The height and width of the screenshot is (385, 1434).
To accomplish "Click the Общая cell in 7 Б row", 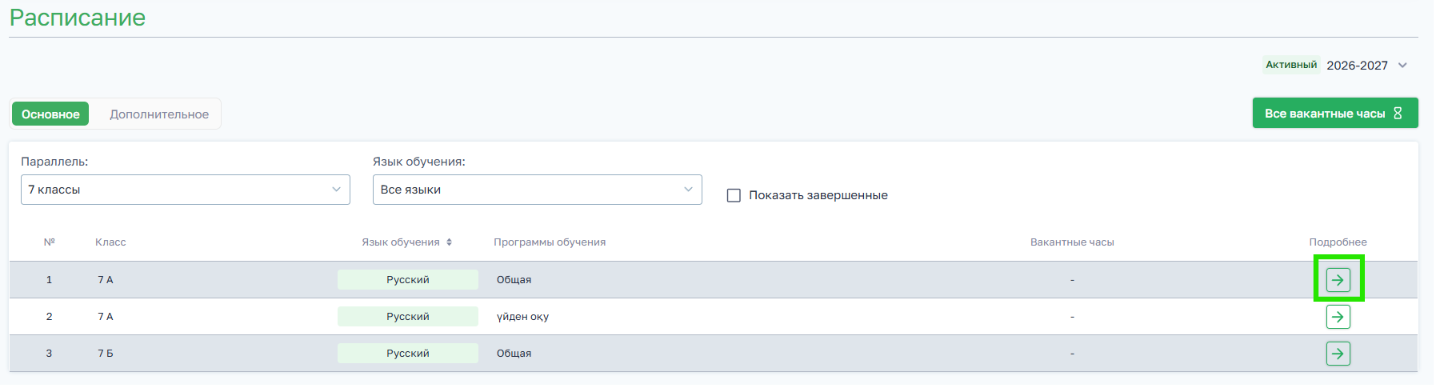I will click(514, 353).
